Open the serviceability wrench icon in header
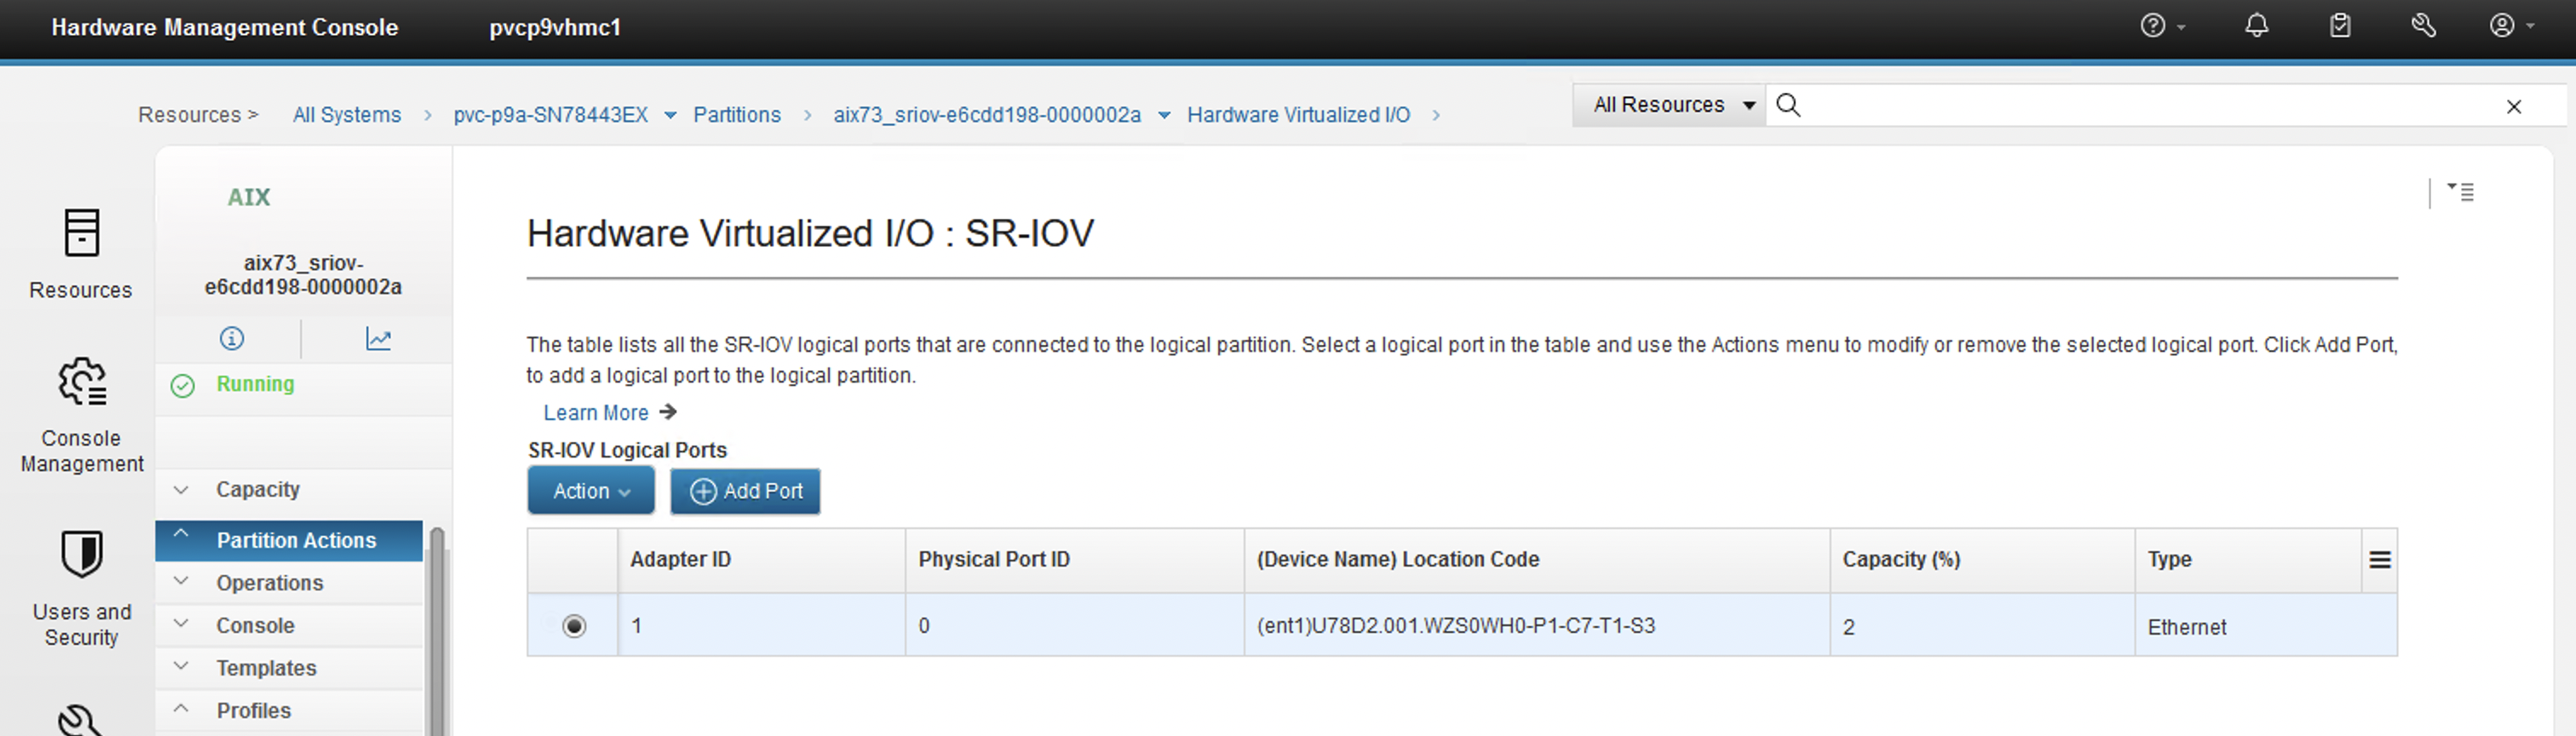The image size is (2576, 736). pos(2423,26)
